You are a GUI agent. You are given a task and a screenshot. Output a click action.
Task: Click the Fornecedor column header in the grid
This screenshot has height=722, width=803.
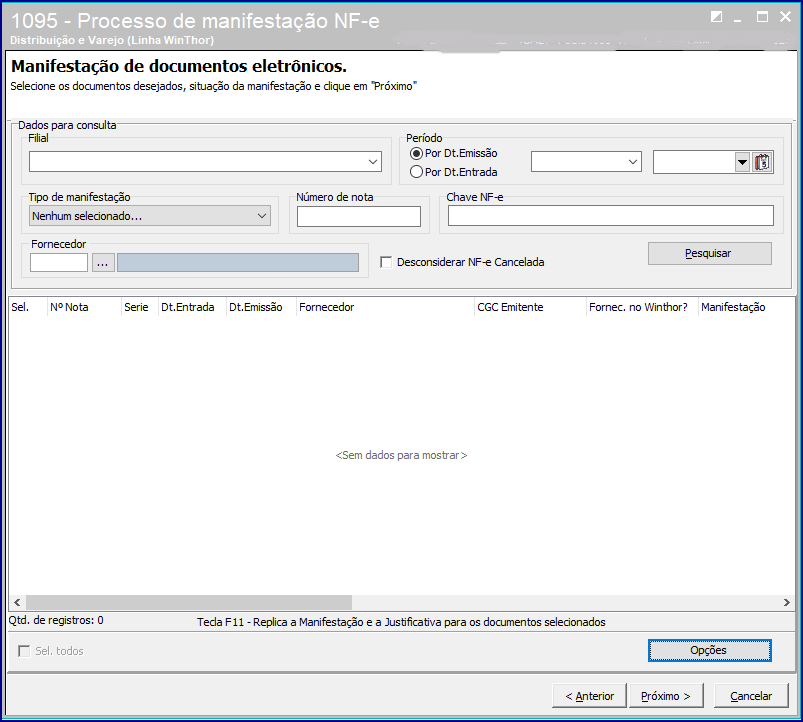[385, 307]
